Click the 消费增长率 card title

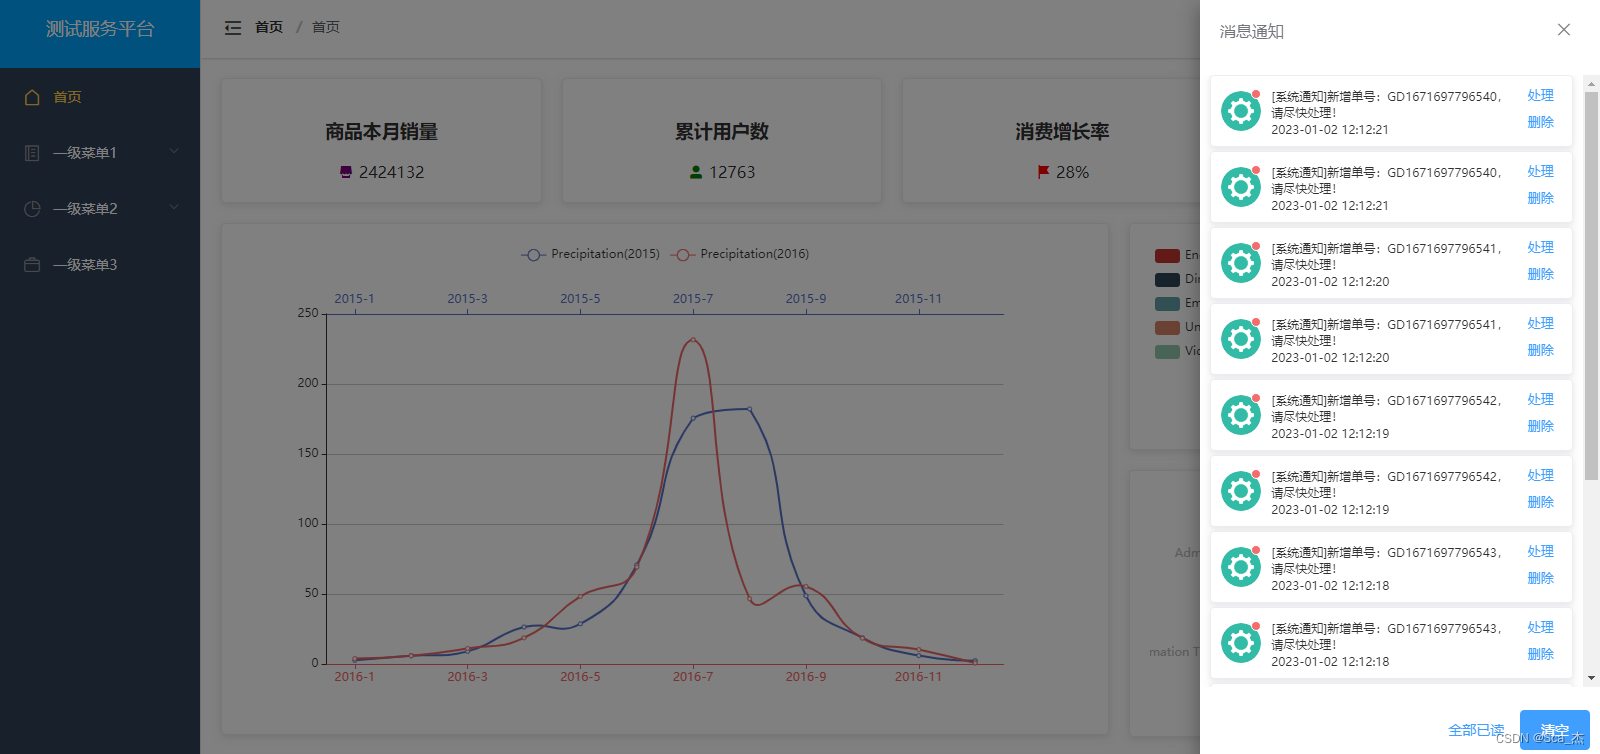coord(1062,132)
